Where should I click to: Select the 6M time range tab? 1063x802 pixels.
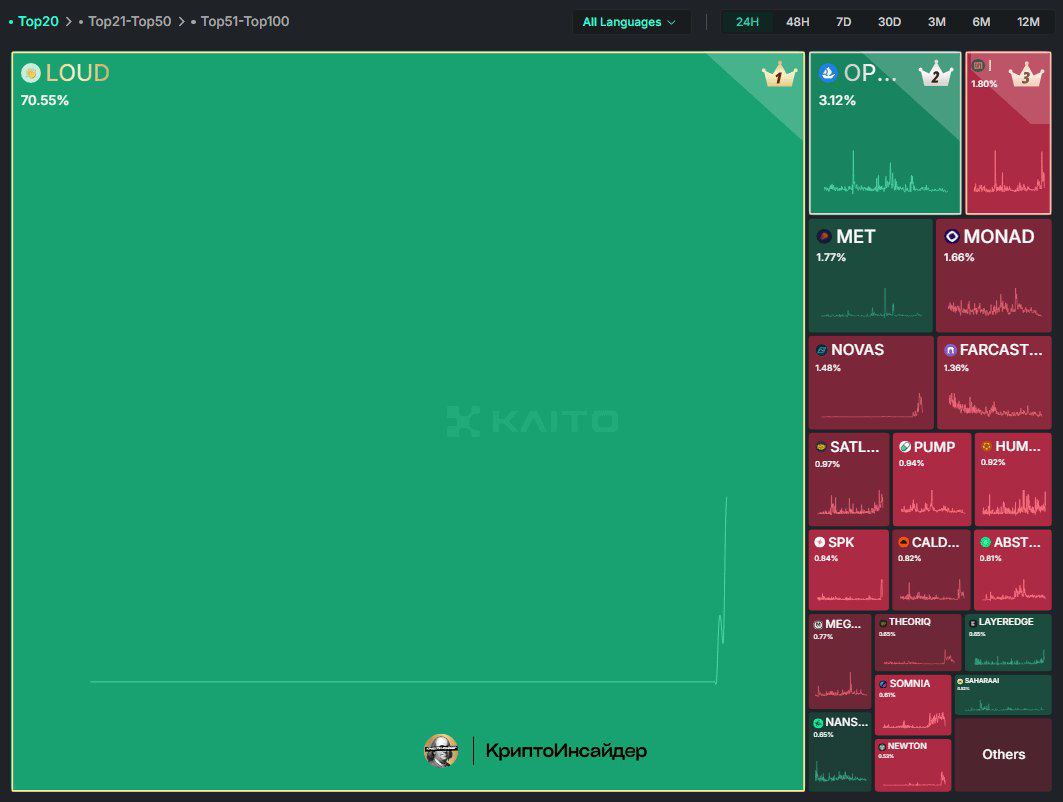[x=981, y=22]
